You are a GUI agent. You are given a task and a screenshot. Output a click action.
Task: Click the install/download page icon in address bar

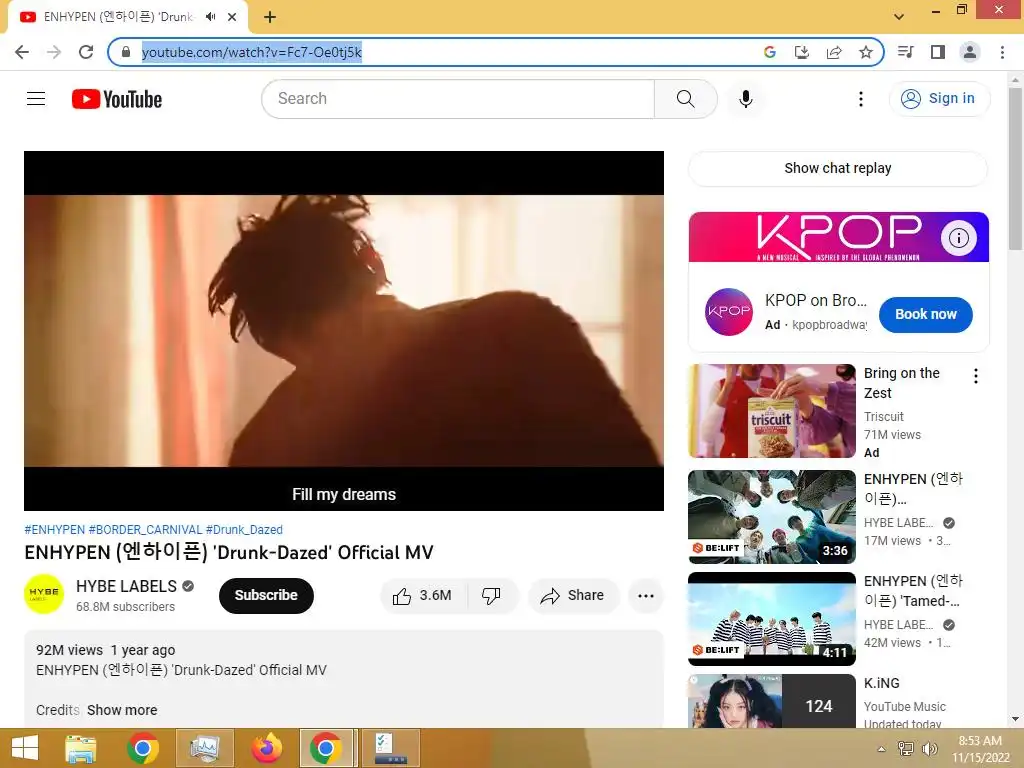click(802, 52)
